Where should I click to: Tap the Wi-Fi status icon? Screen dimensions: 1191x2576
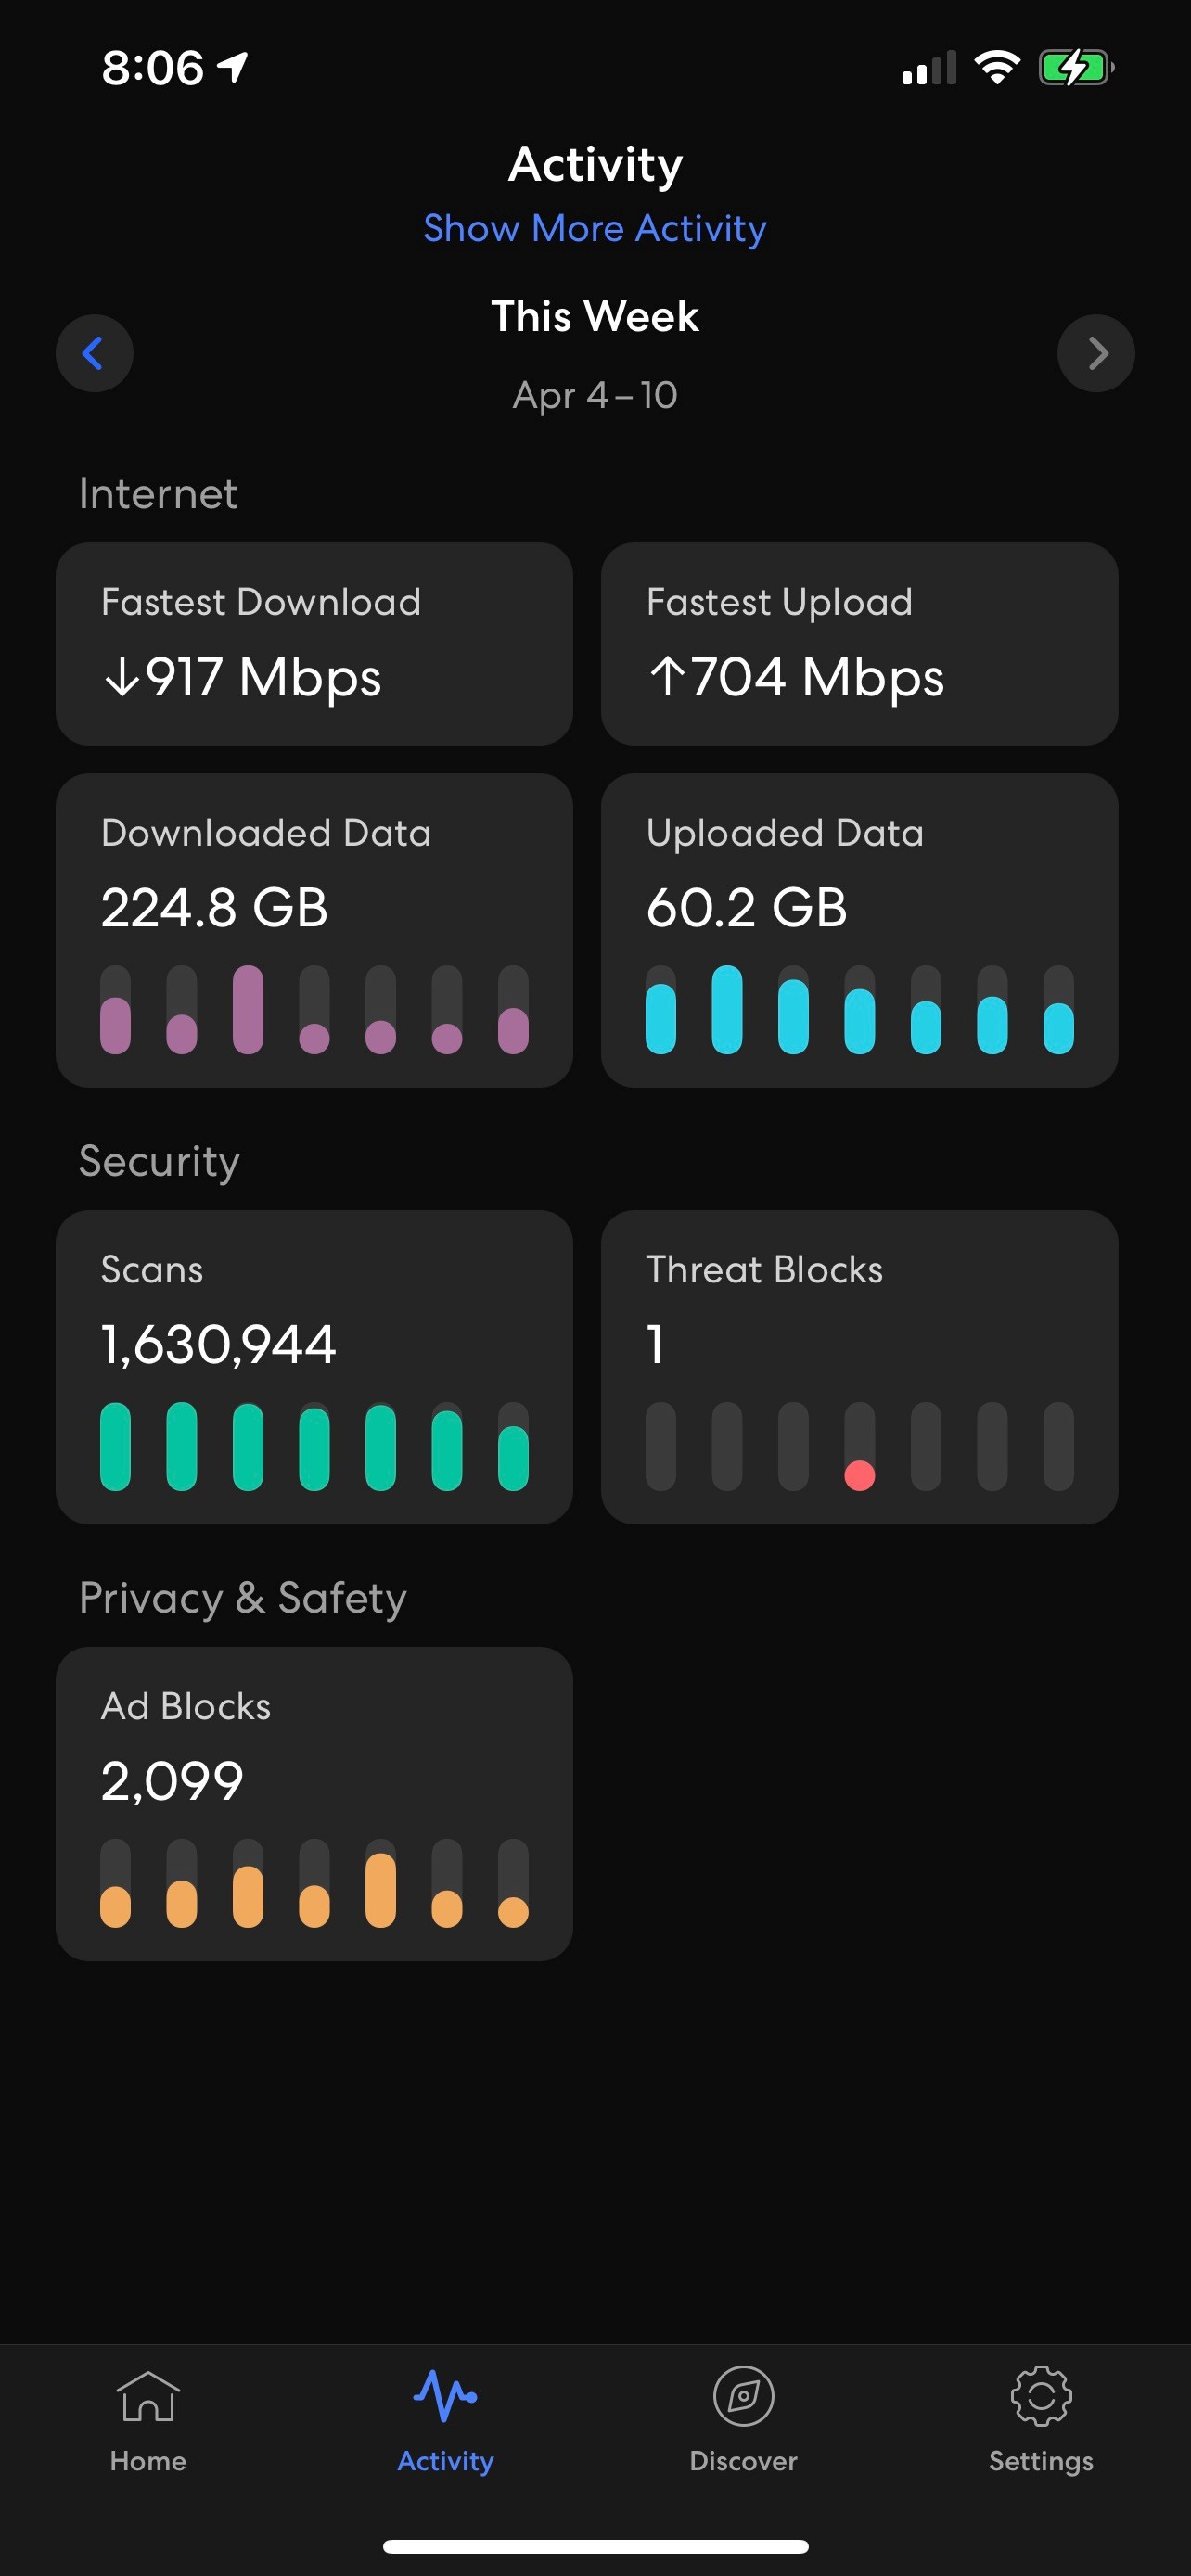[x=996, y=68]
